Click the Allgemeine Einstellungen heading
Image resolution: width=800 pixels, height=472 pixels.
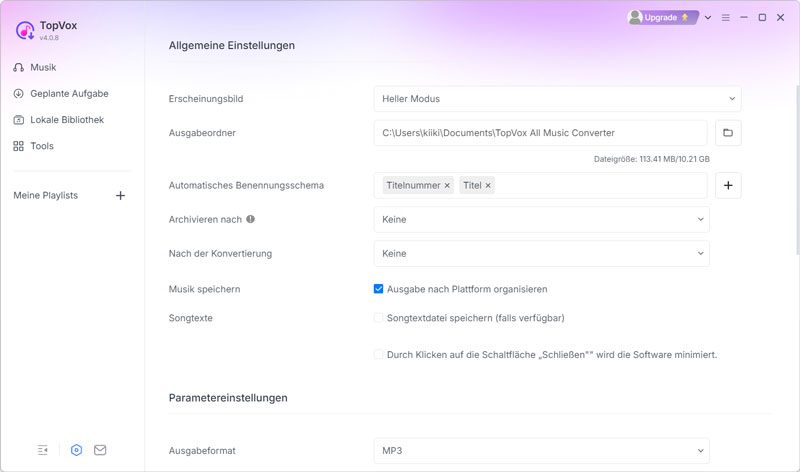pos(232,45)
